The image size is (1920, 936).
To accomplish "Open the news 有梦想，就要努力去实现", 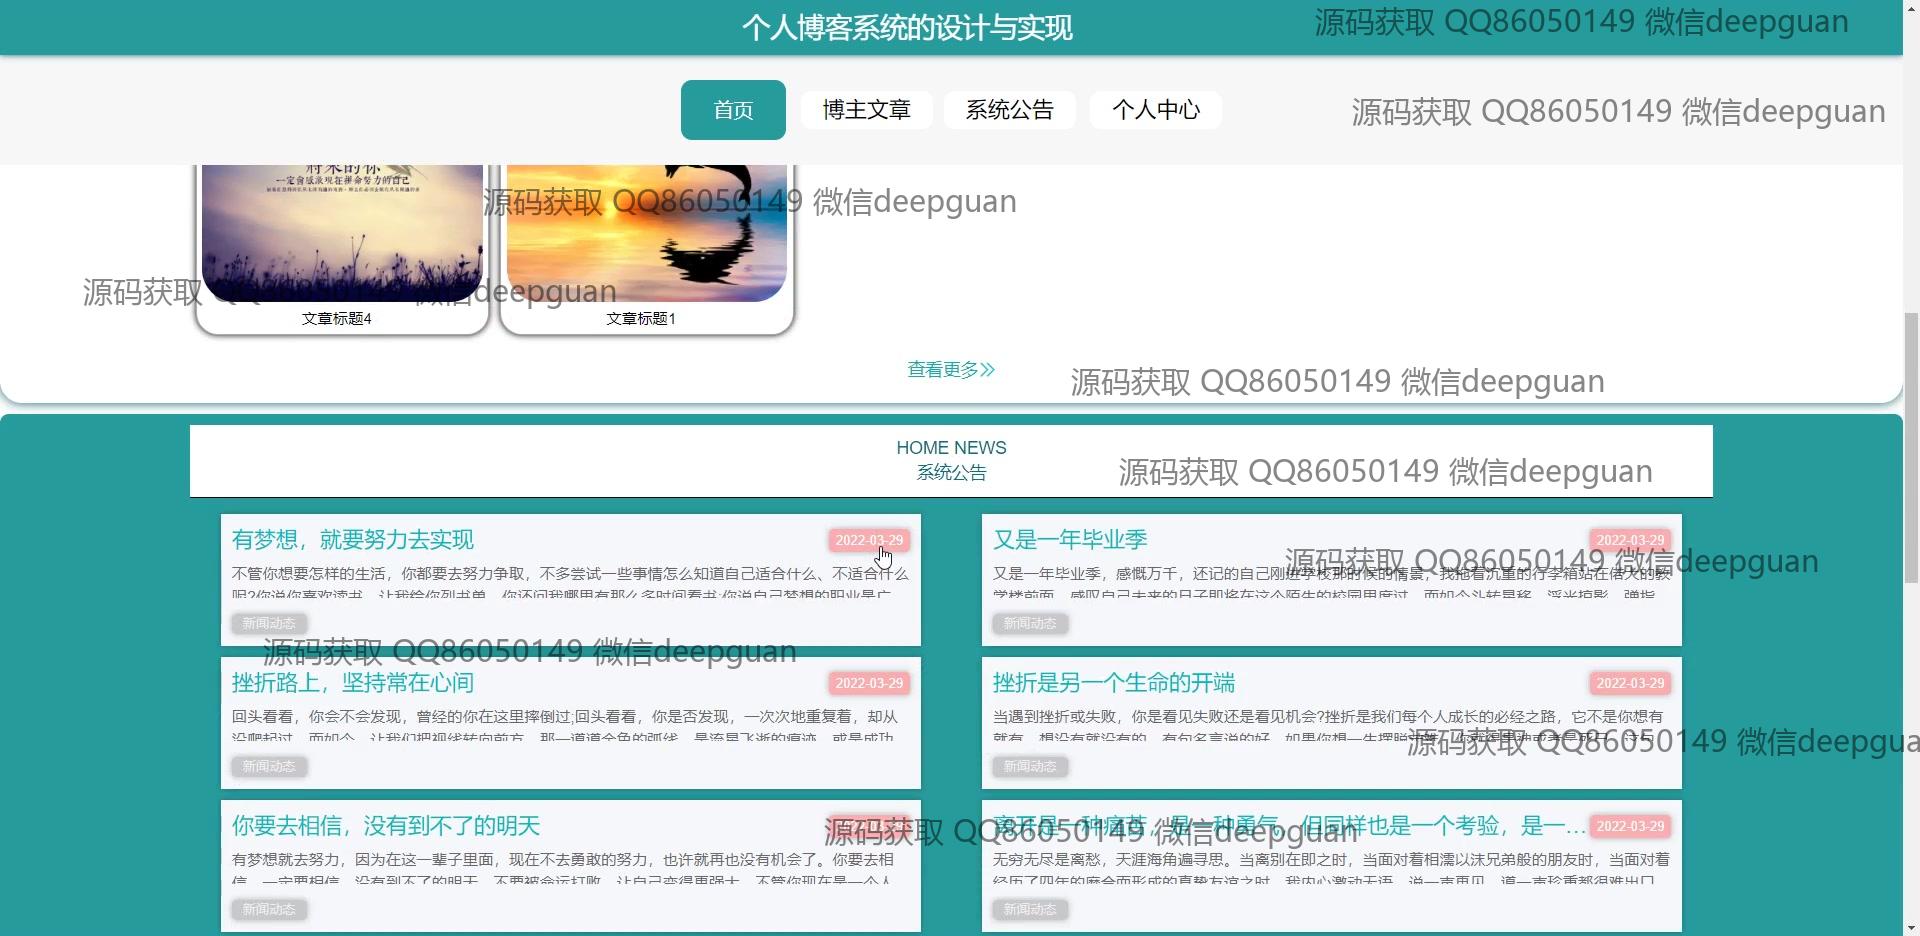I will pyautogui.click(x=352, y=539).
